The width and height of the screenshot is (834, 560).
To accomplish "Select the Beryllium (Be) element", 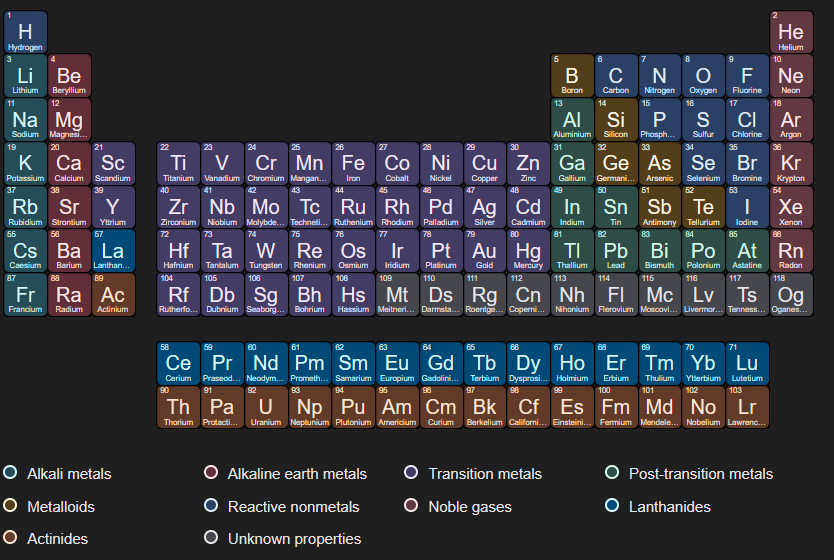I will click(x=69, y=76).
